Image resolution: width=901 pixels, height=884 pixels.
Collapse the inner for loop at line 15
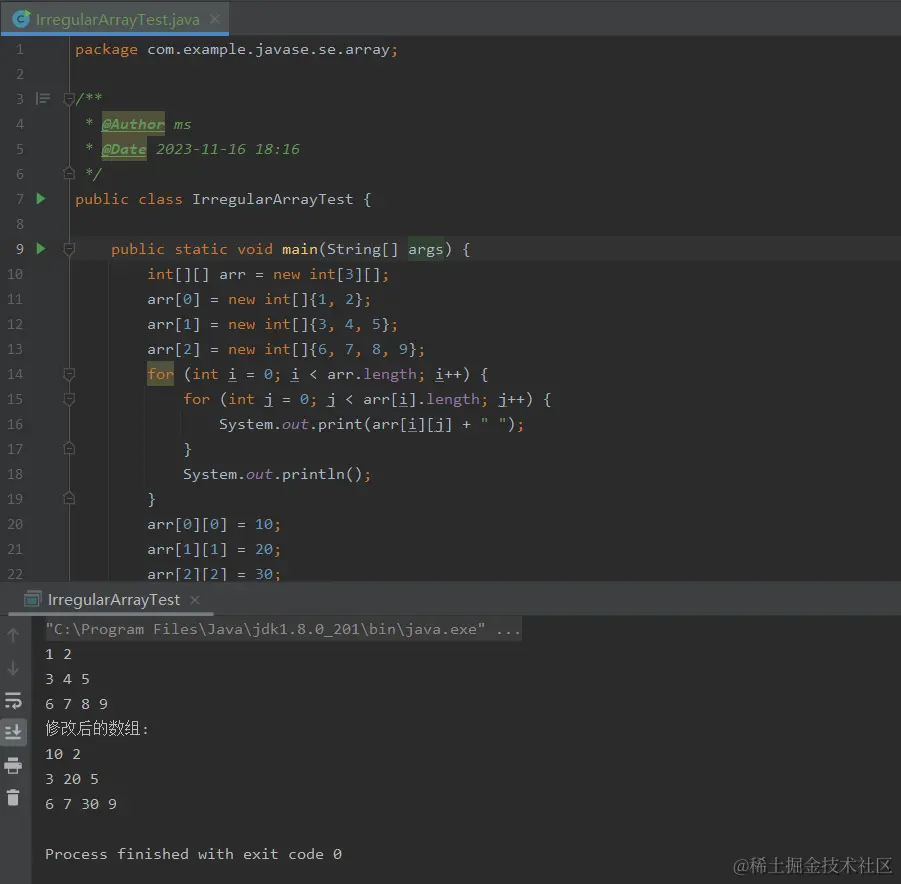pyautogui.click(x=69, y=399)
